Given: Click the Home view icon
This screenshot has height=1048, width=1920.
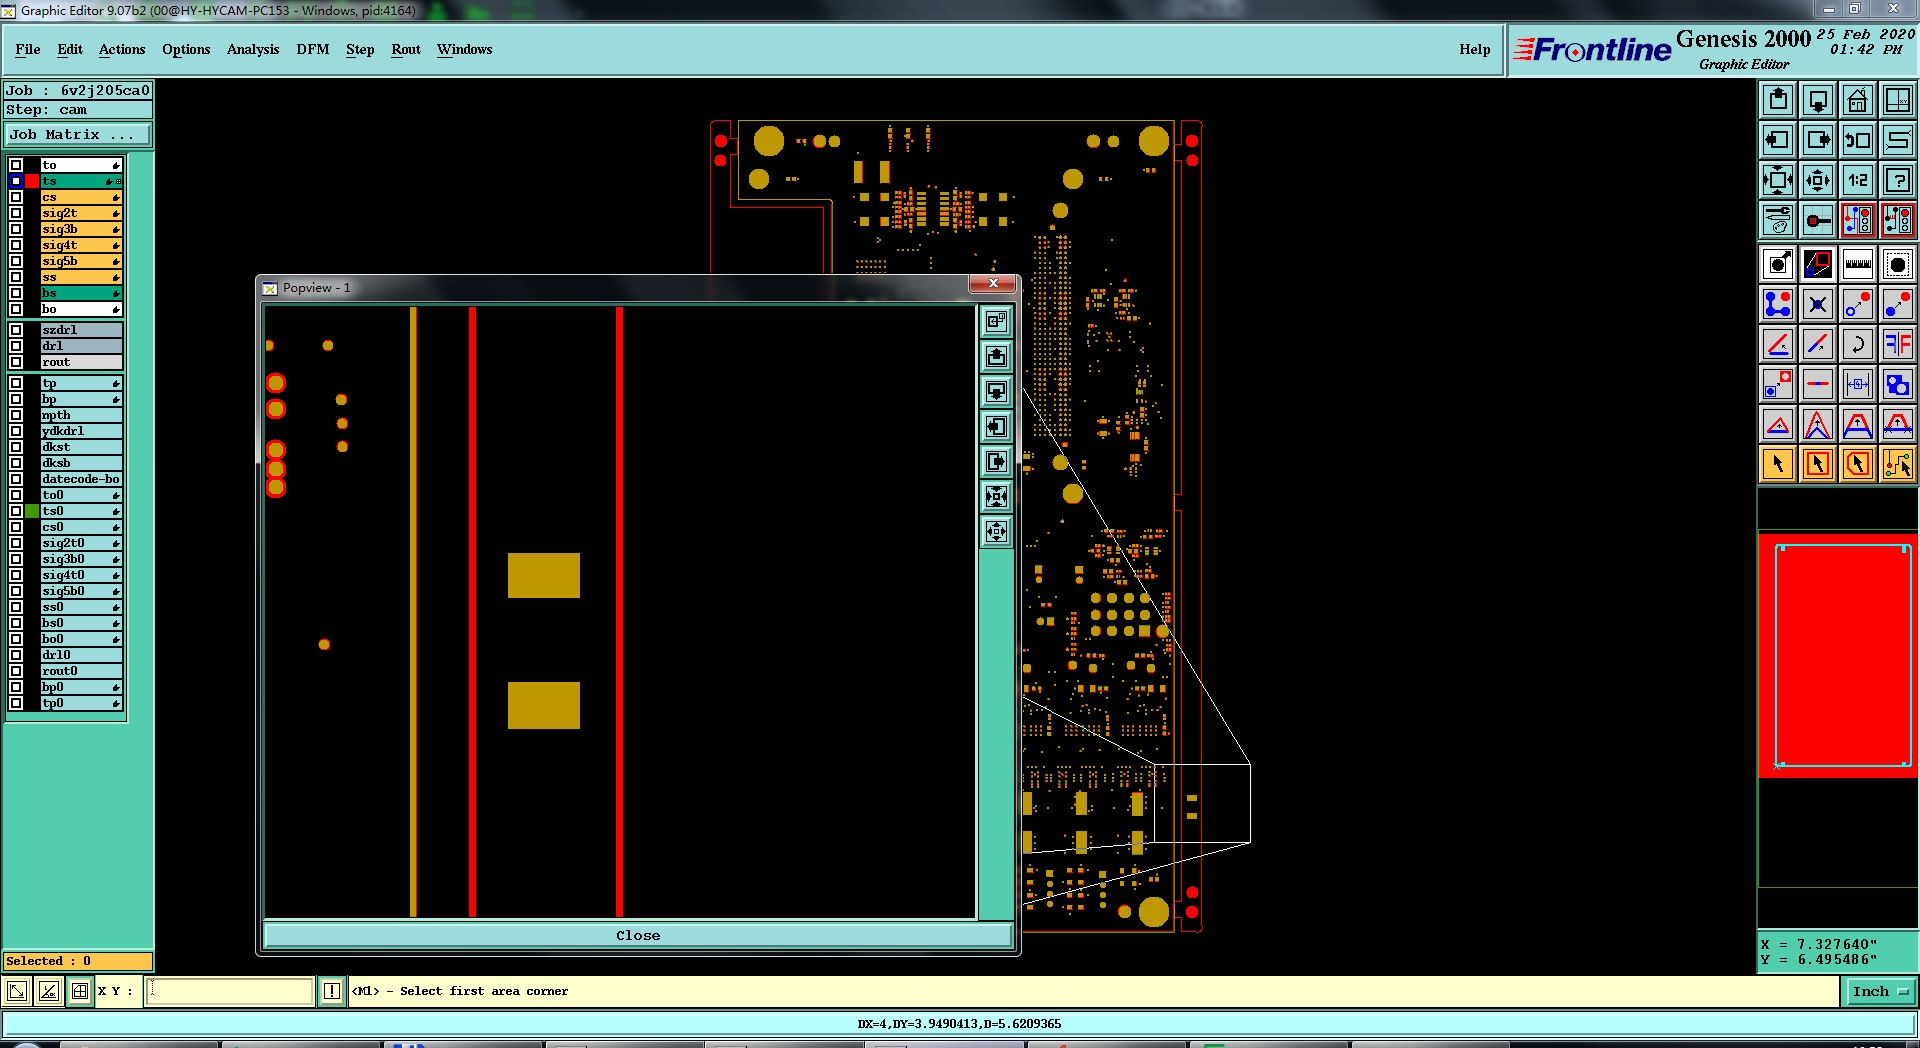Looking at the screenshot, I should tap(1857, 100).
